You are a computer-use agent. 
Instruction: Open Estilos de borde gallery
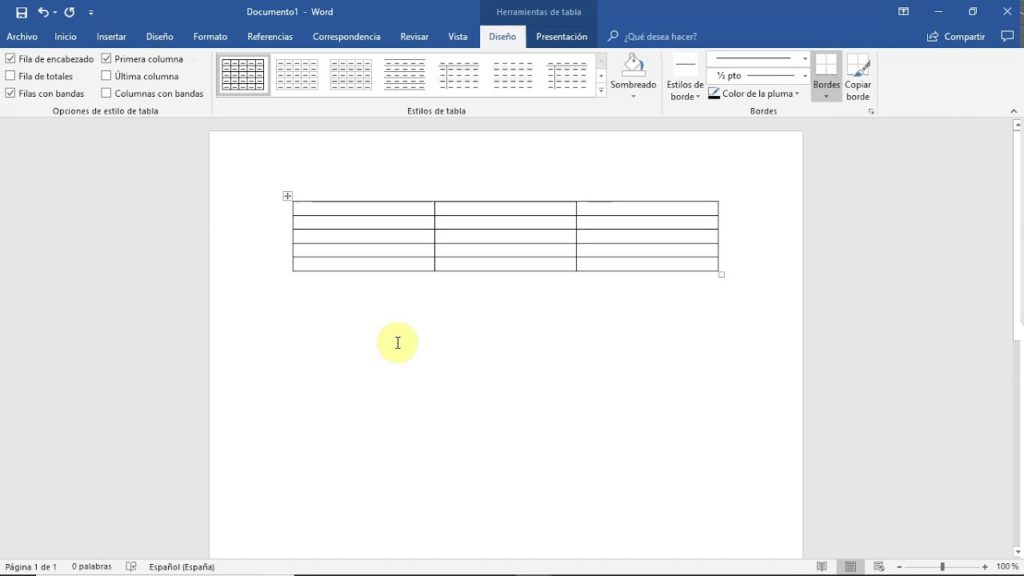[685, 78]
